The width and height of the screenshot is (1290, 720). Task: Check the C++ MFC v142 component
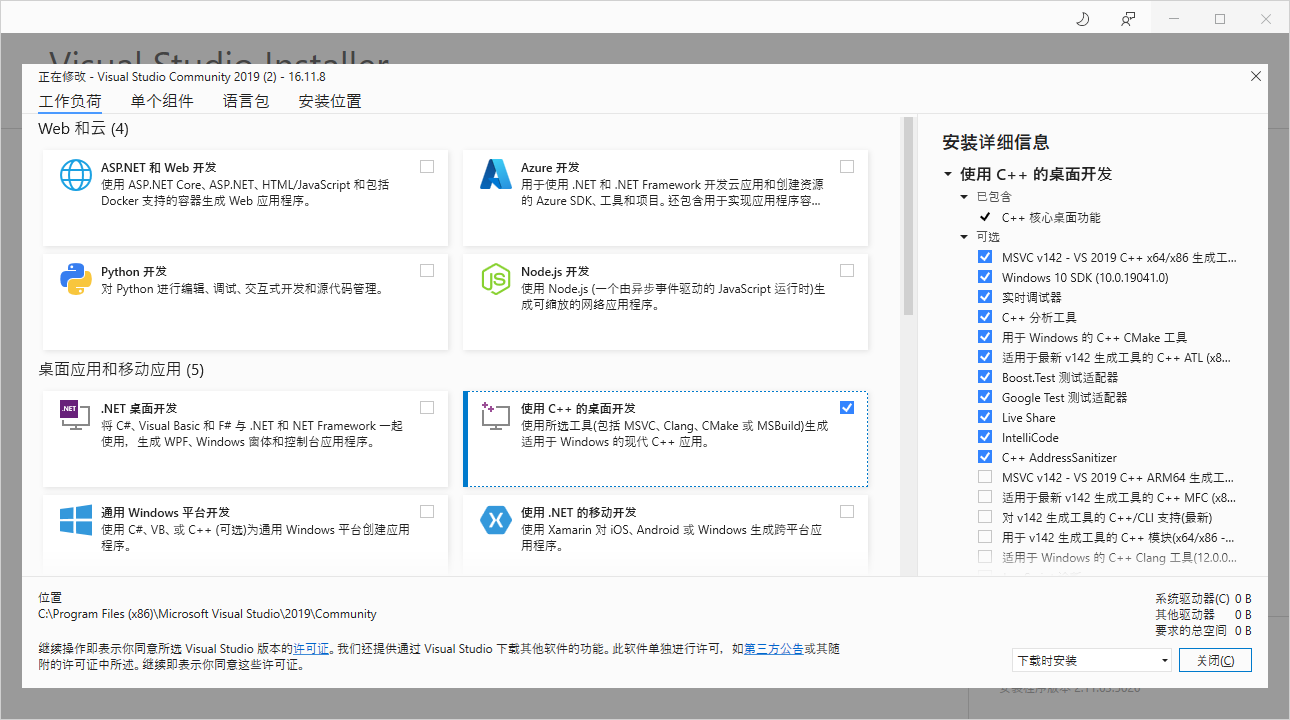[985, 497]
